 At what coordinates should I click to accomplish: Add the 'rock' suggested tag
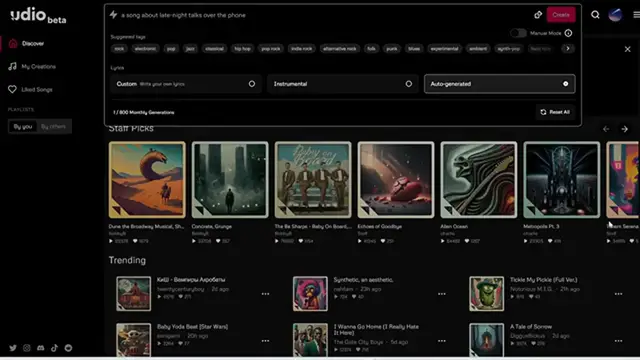pos(119,49)
